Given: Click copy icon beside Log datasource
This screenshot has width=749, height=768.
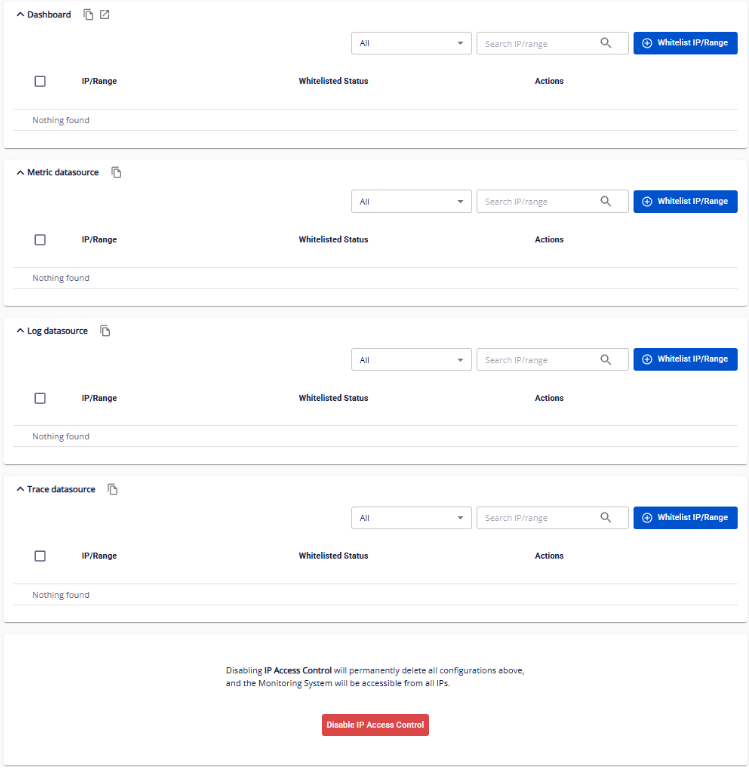Looking at the screenshot, I should 105,331.
